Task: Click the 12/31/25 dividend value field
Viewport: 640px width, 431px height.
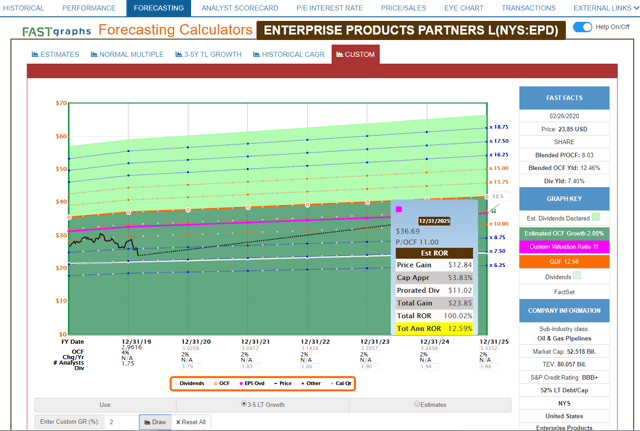Action: tap(489, 367)
